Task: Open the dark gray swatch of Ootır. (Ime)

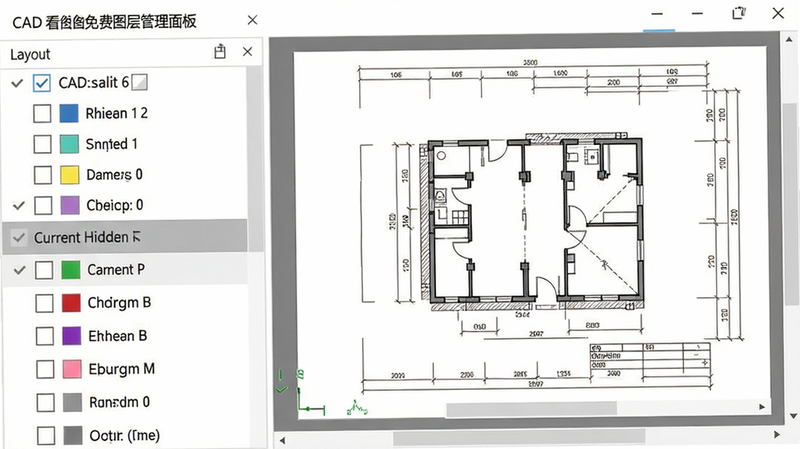Action: point(73,436)
